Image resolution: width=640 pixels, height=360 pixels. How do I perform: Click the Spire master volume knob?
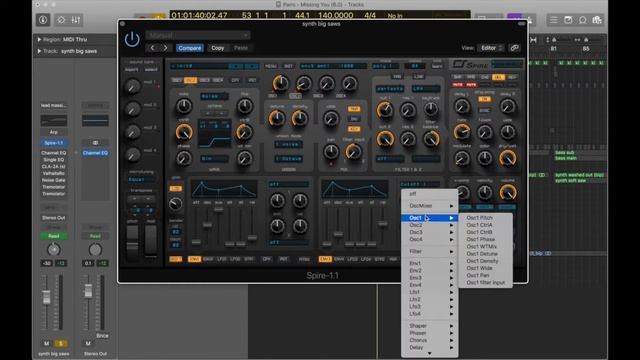click(x=508, y=192)
